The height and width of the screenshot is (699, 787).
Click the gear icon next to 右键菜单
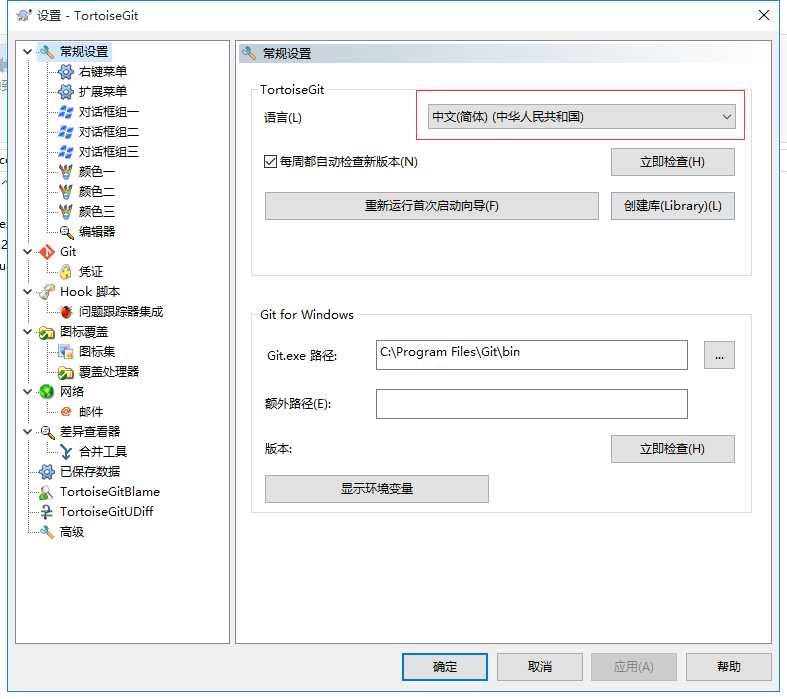tap(66, 72)
